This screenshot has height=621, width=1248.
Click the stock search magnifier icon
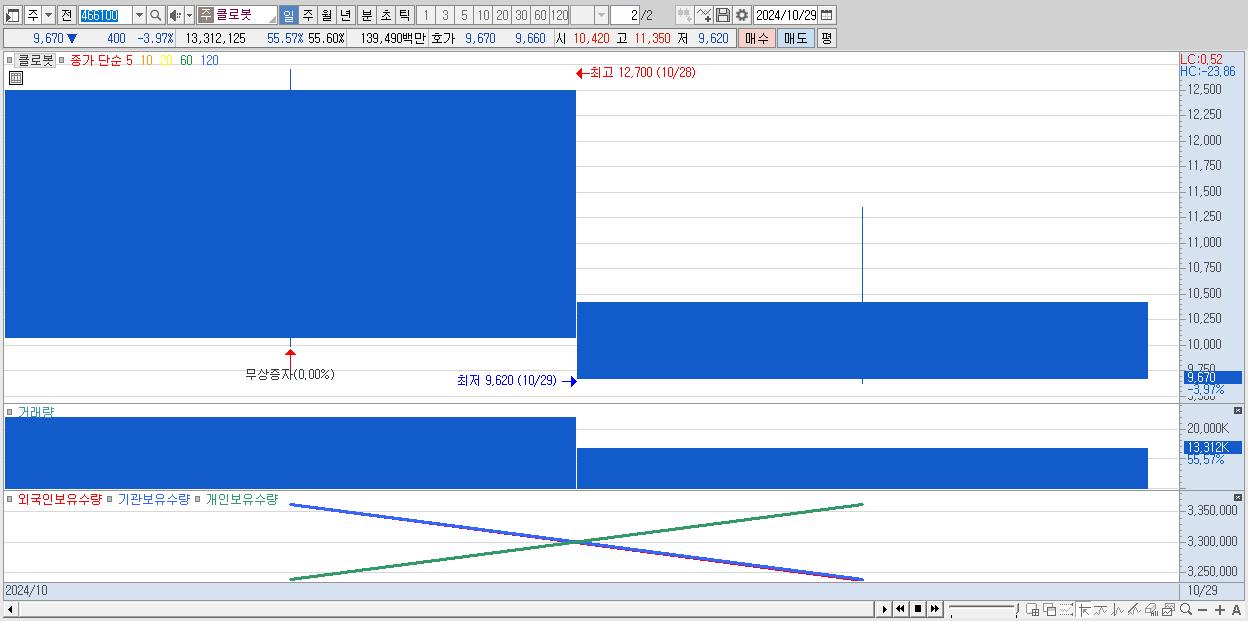click(155, 15)
